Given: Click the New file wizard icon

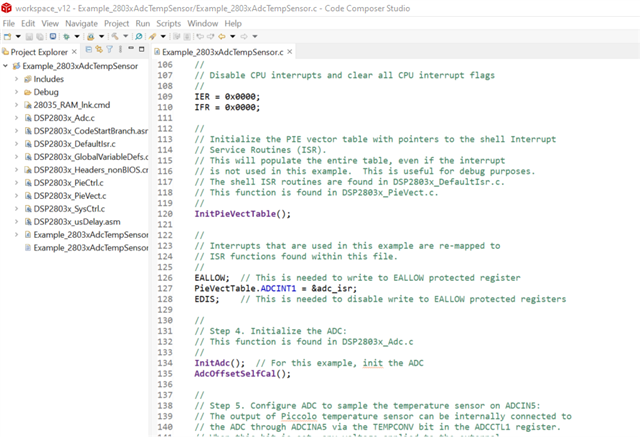Looking at the screenshot, I should tap(7, 36).
